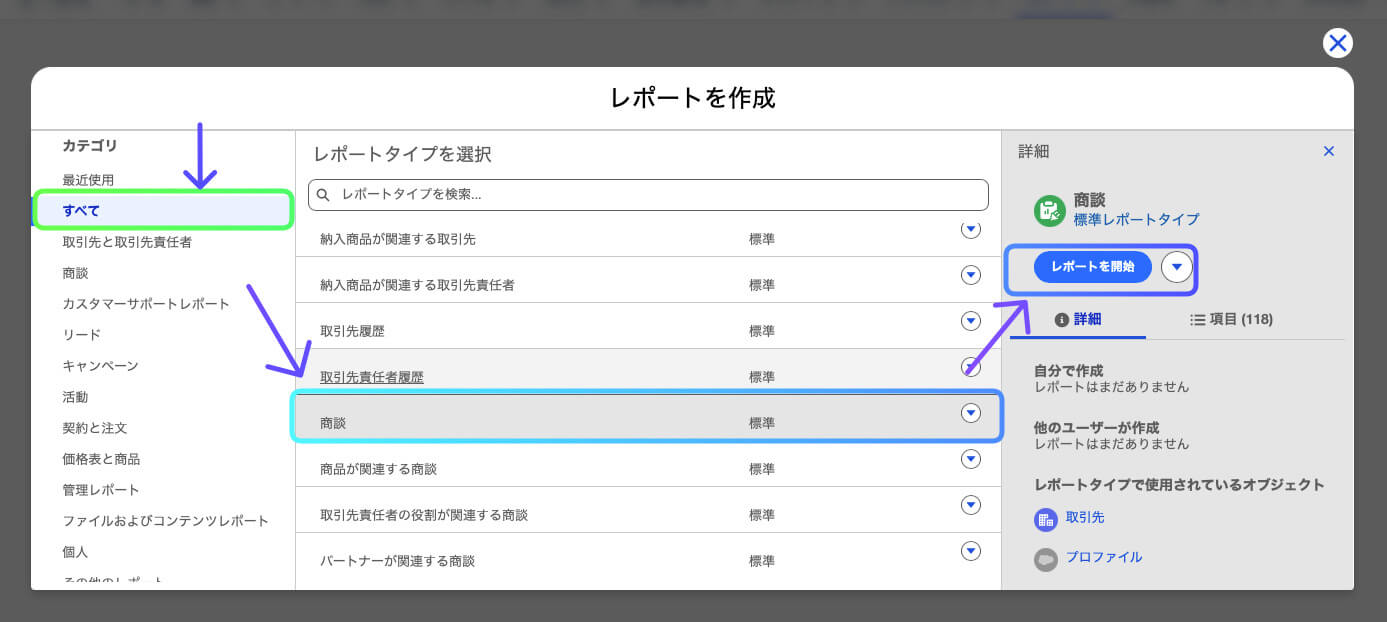Switch to the 項目 (118) tab
This screenshot has width=1387, height=622.
coord(1231,320)
